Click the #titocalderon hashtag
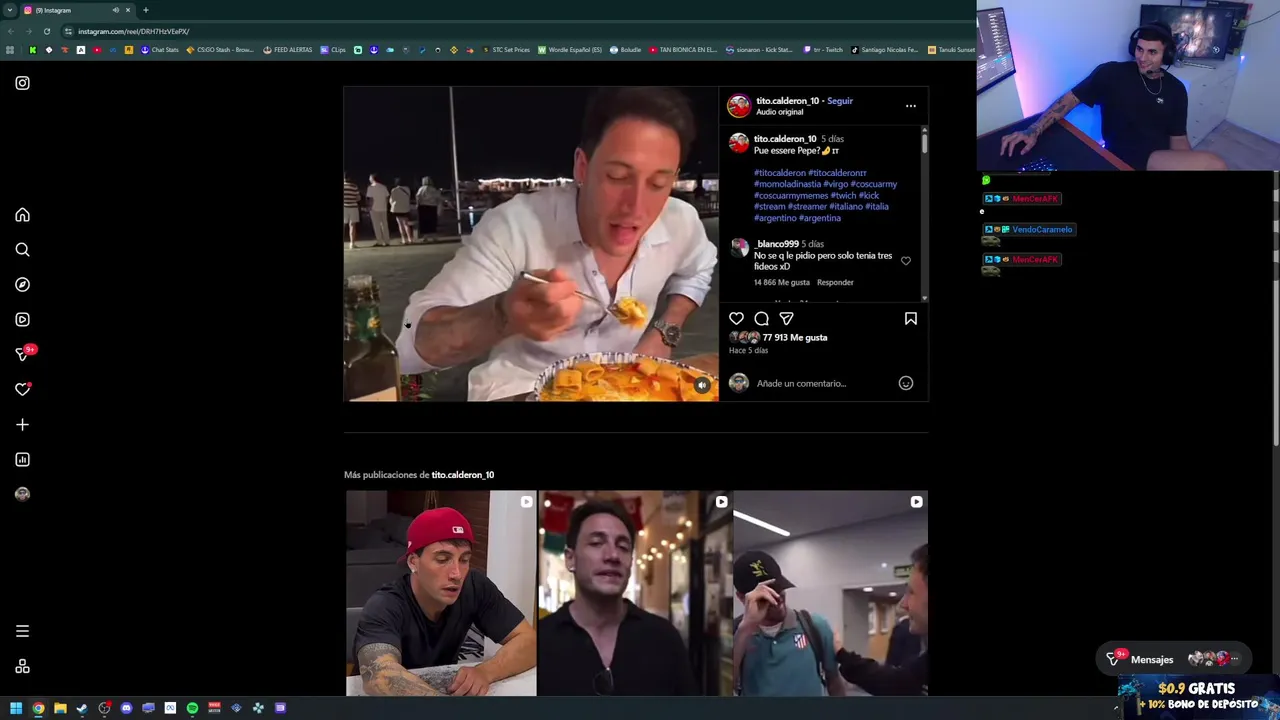The width and height of the screenshot is (1280, 720). [779, 173]
